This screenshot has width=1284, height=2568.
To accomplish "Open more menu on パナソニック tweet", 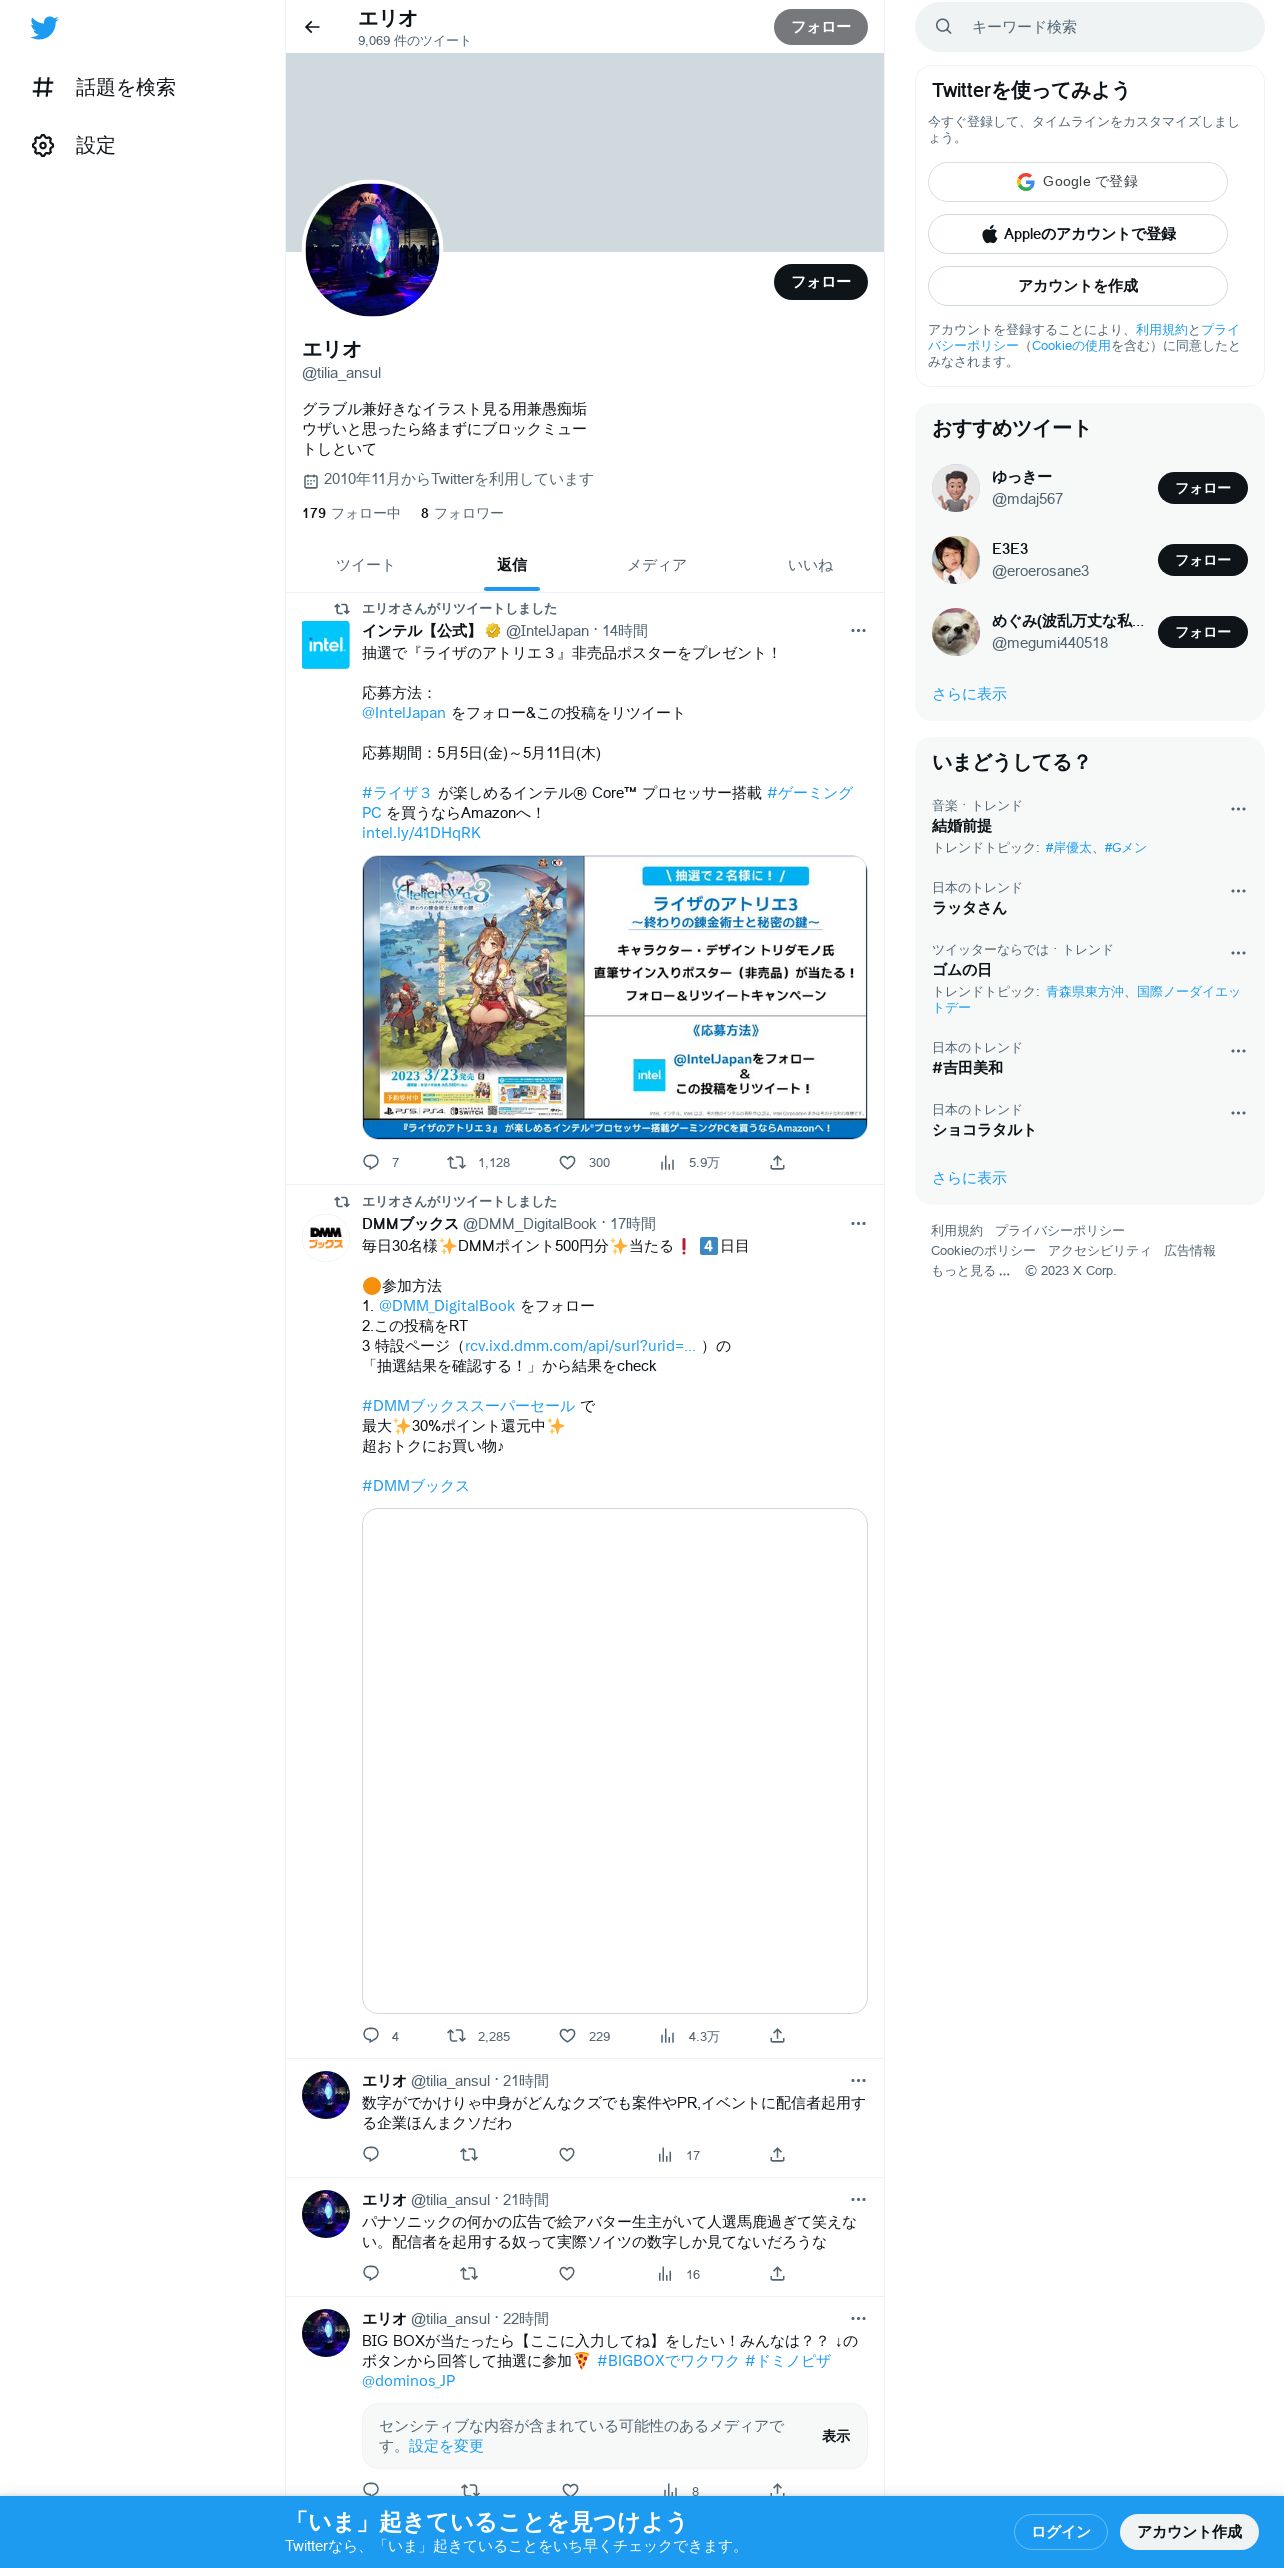I will [858, 2199].
